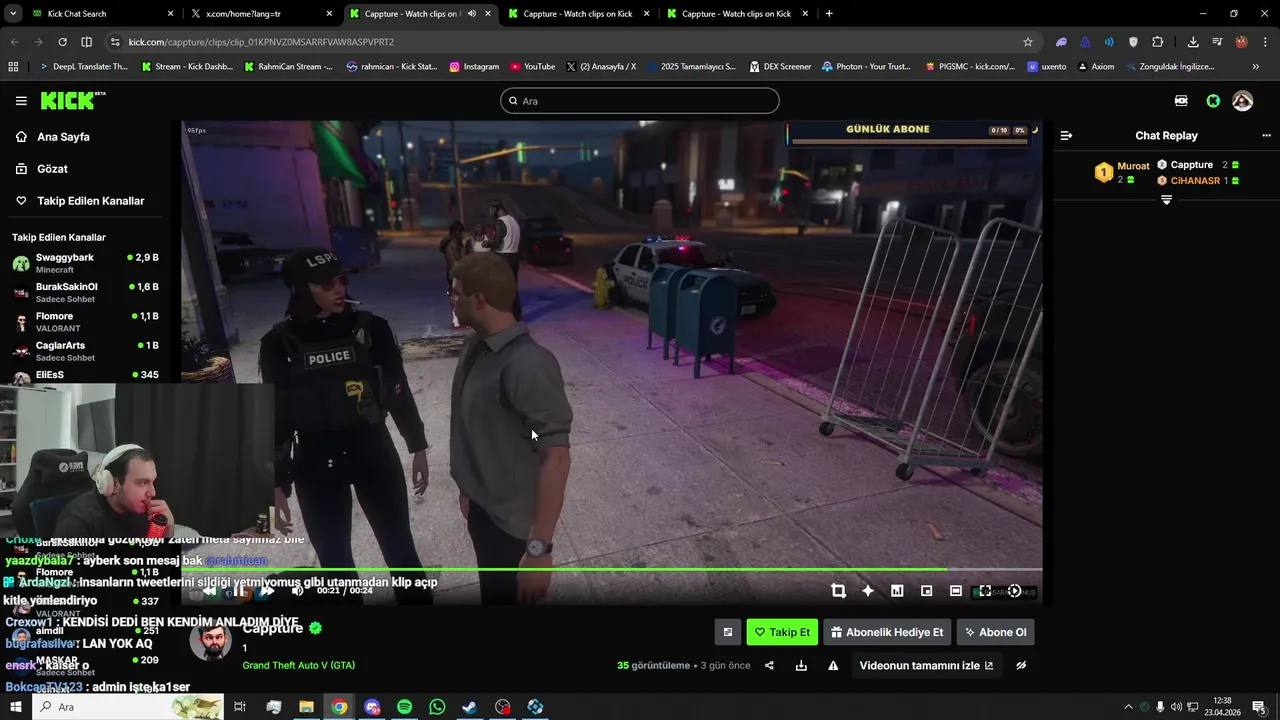Enable picture-in-picture mode in player
The image size is (1280, 720).
pos(926,591)
